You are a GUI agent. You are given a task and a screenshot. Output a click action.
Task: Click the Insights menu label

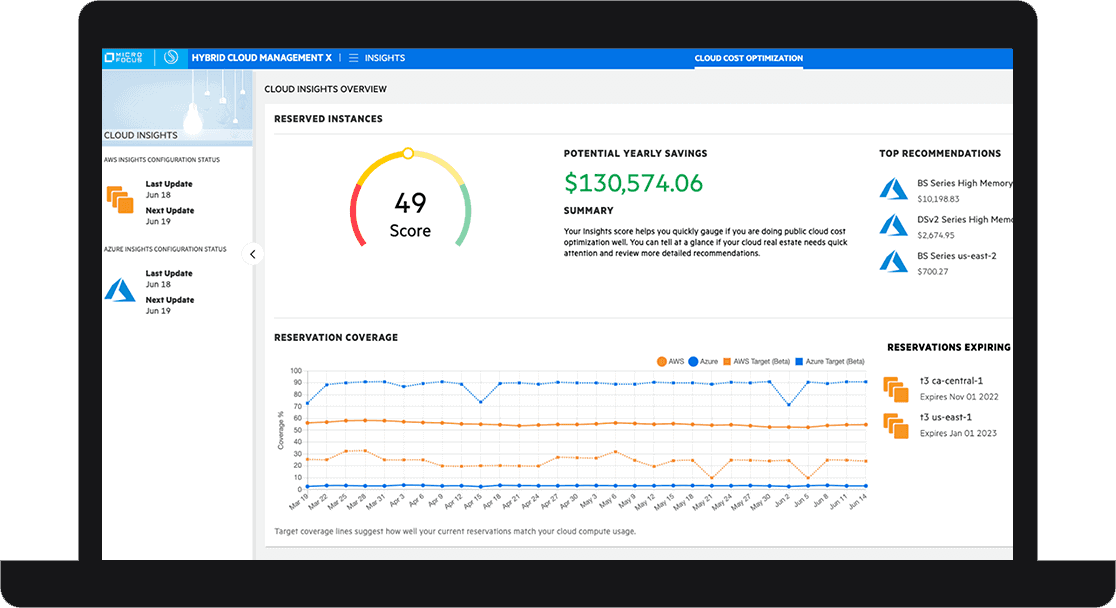(x=385, y=58)
